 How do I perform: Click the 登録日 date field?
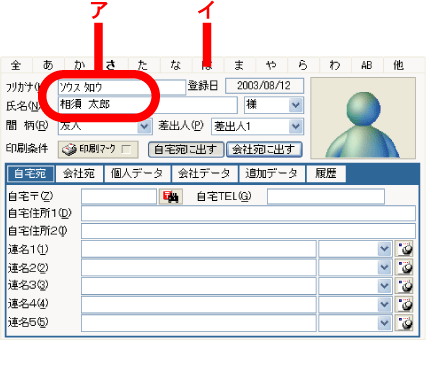pos(265,86)
